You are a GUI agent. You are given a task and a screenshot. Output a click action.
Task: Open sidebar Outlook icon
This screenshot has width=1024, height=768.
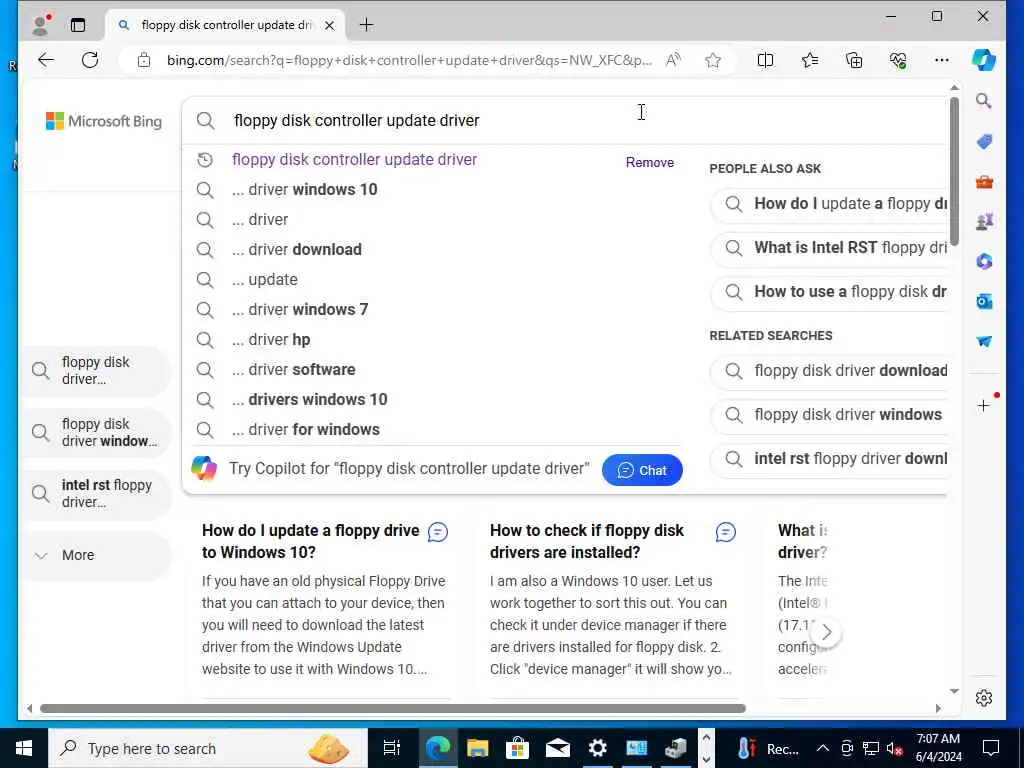[984, 301]
